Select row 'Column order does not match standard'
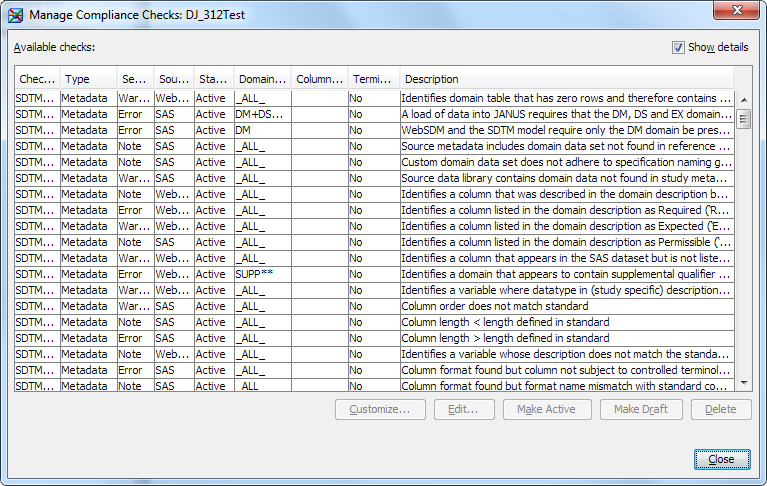 click(374, 306)
